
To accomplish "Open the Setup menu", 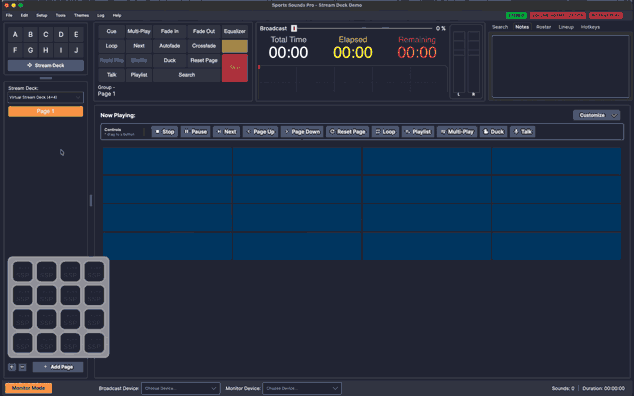I will 42,15.
